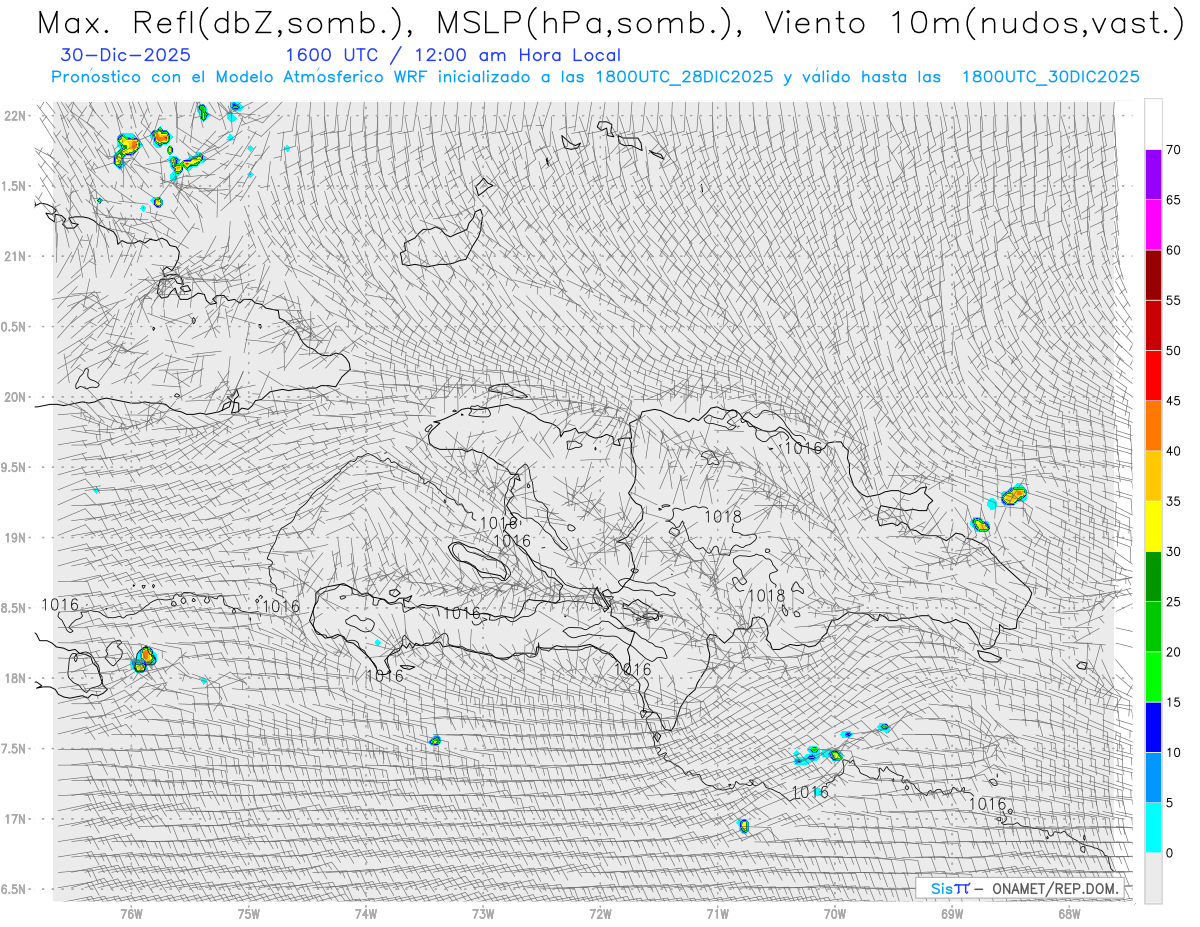The image size is (1200, 927).
Task: Click the magenta 60-65 dBZ colorbar swatch
Action: [1153, 225]
